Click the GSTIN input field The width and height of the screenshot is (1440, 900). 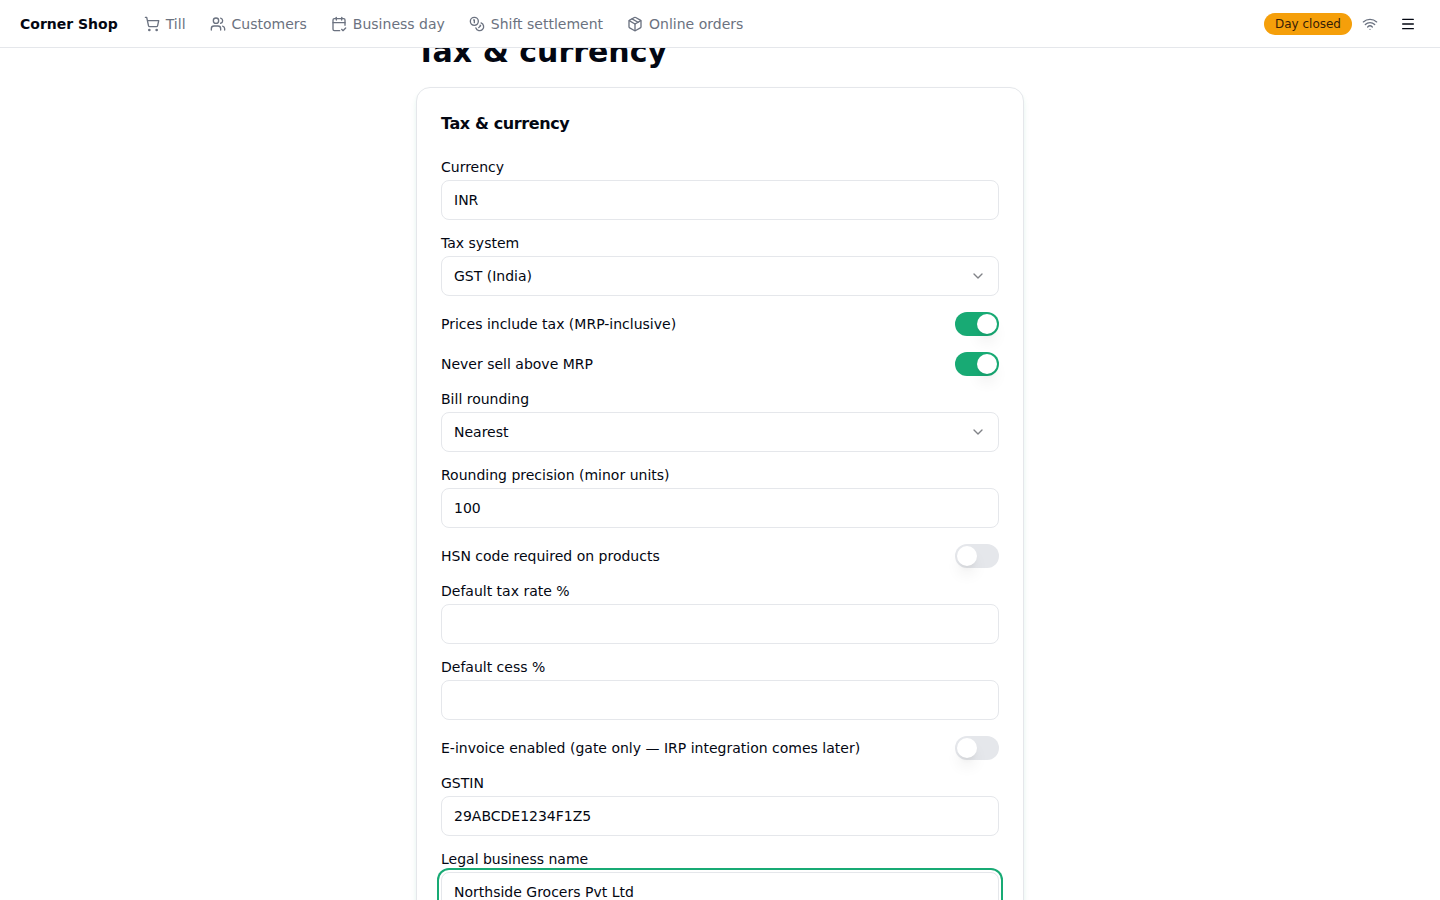click(x=720, y=816)
